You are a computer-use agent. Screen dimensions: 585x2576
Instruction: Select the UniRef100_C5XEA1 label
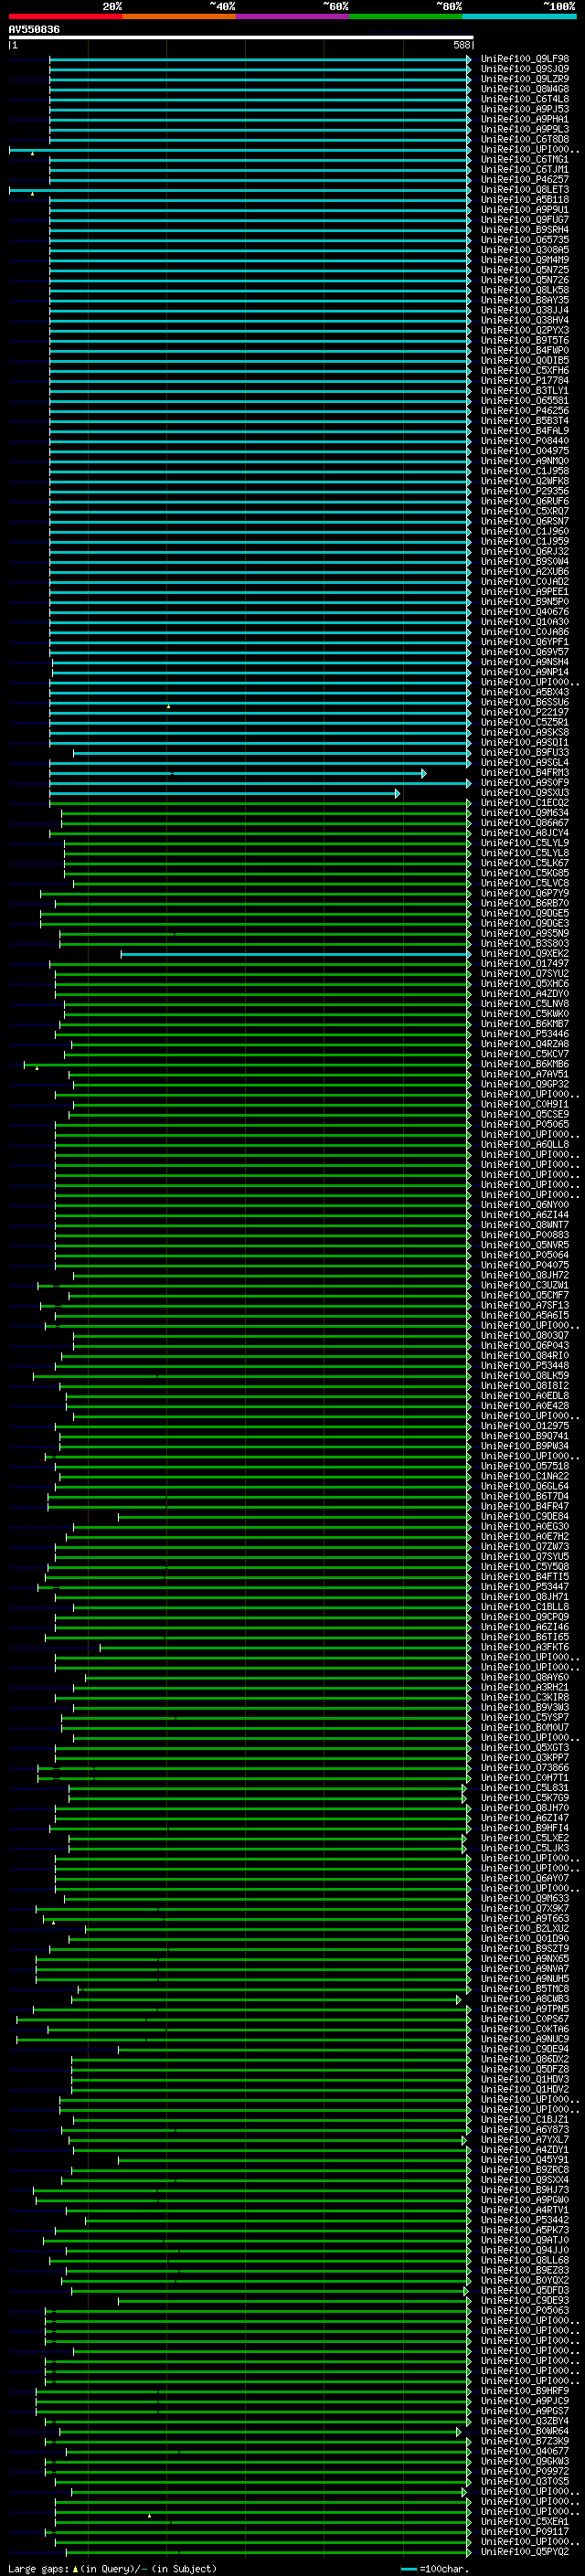[x=524, y=2521]
